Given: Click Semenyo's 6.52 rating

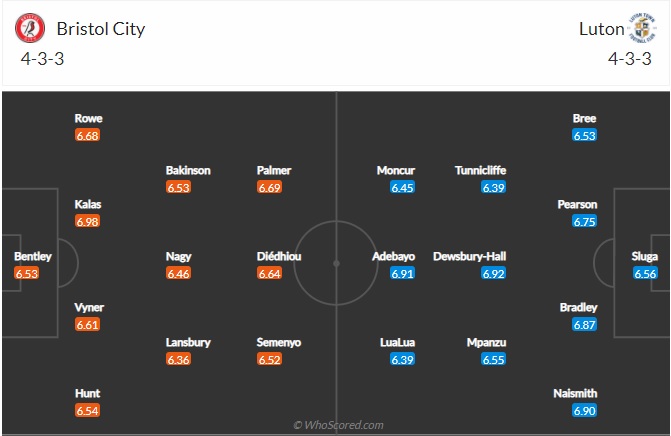Looking at the screenshot, I should pyautogui.click(x=270, y=359).
